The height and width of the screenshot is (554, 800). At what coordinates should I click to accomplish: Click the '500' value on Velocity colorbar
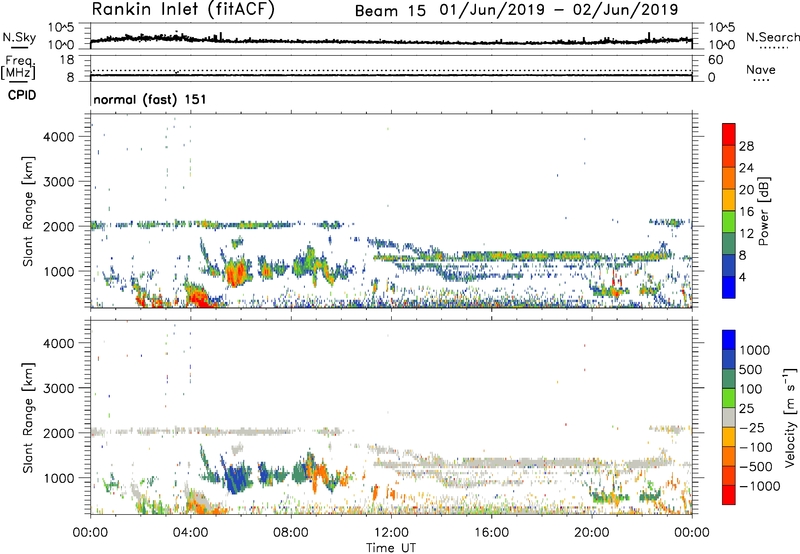click(x=753, y=370)
